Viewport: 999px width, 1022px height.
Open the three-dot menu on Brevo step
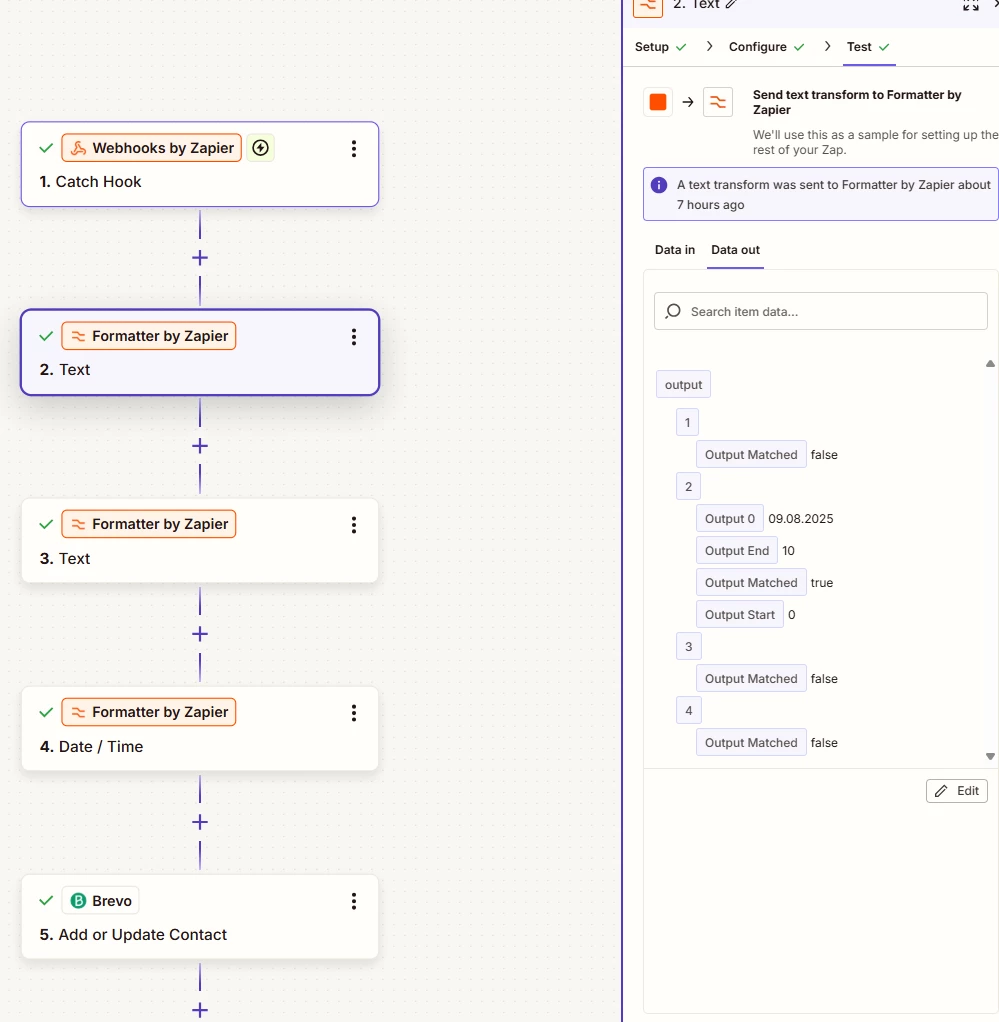[x=354, y=901]
